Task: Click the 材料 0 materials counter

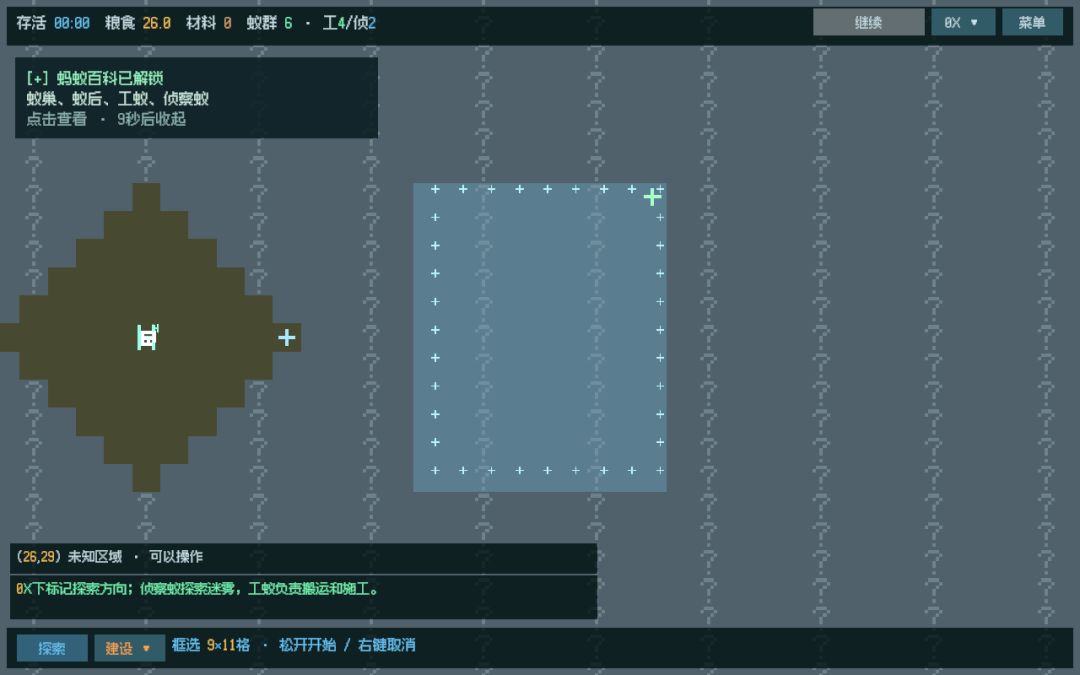Action: pos(209,23)
